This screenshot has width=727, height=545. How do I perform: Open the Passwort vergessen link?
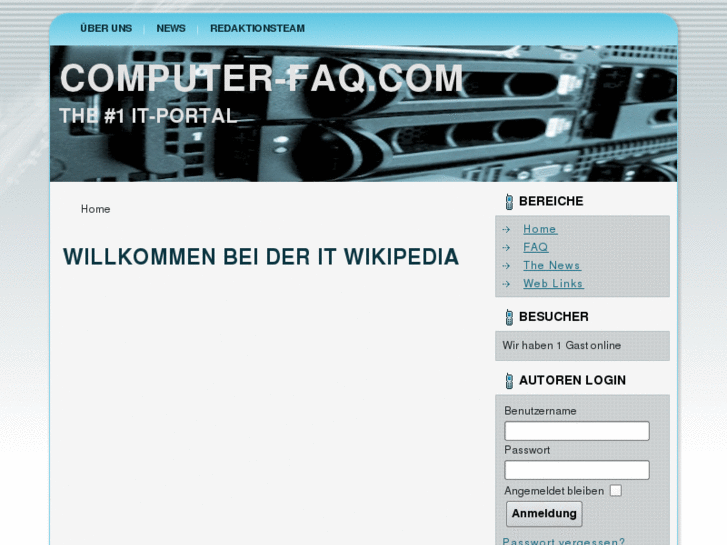coord(564,541)
